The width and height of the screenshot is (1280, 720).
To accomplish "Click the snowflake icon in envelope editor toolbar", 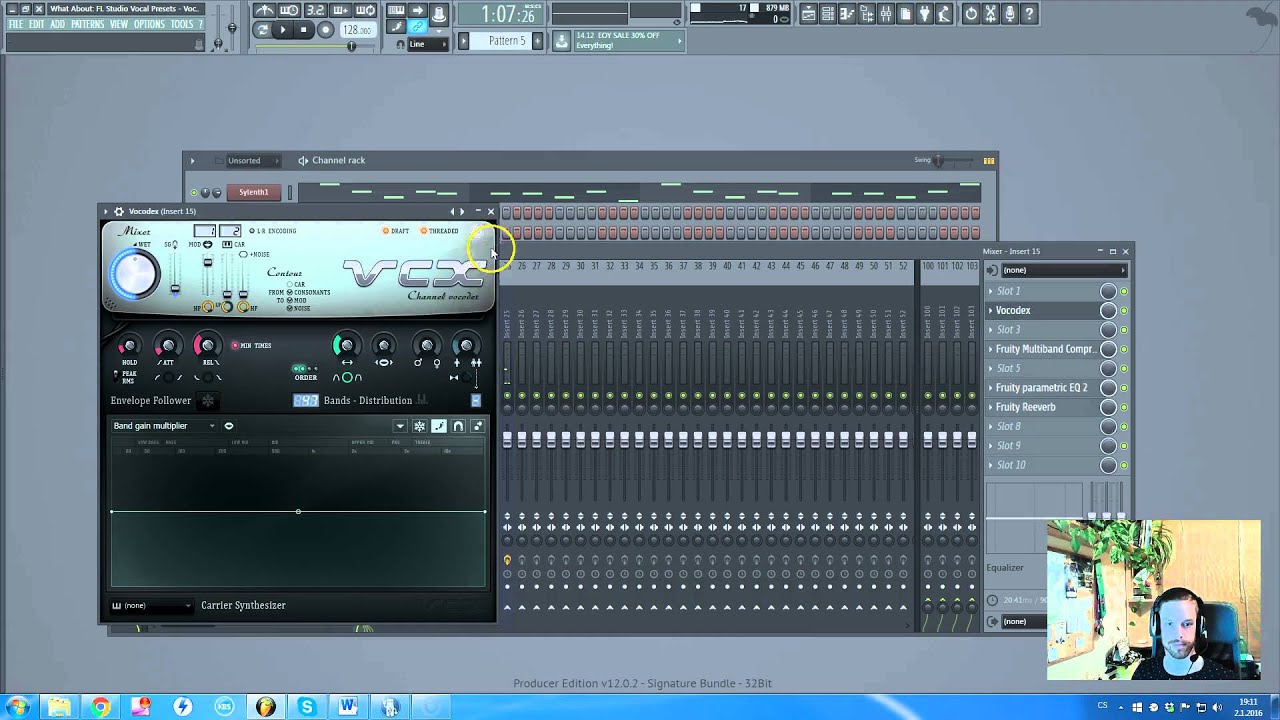I will pyautogui.click(x=419, y=426).
